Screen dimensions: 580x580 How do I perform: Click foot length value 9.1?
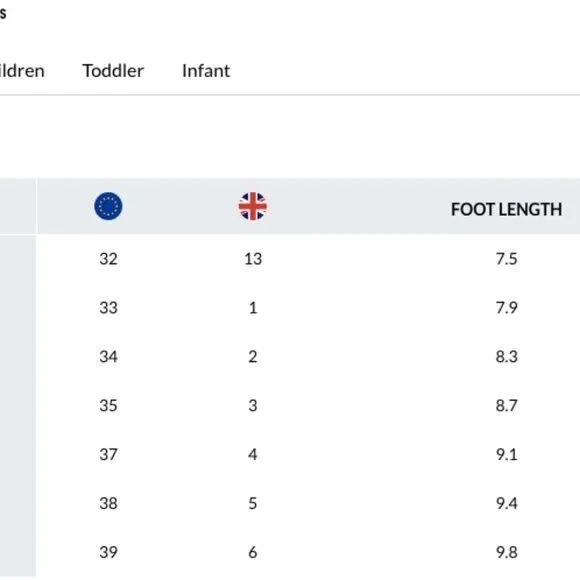[x=506, y=454]
